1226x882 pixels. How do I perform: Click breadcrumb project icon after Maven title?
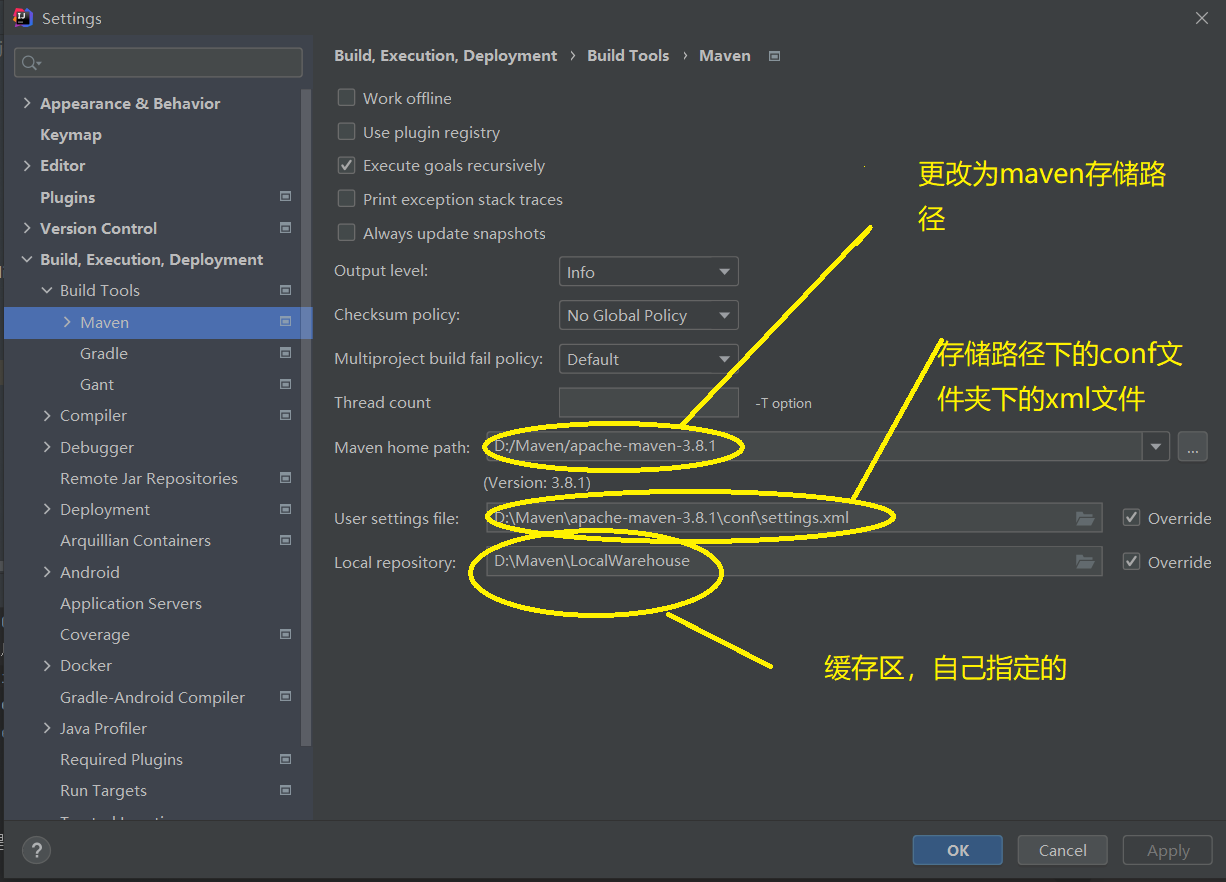[x=774, y=56]
